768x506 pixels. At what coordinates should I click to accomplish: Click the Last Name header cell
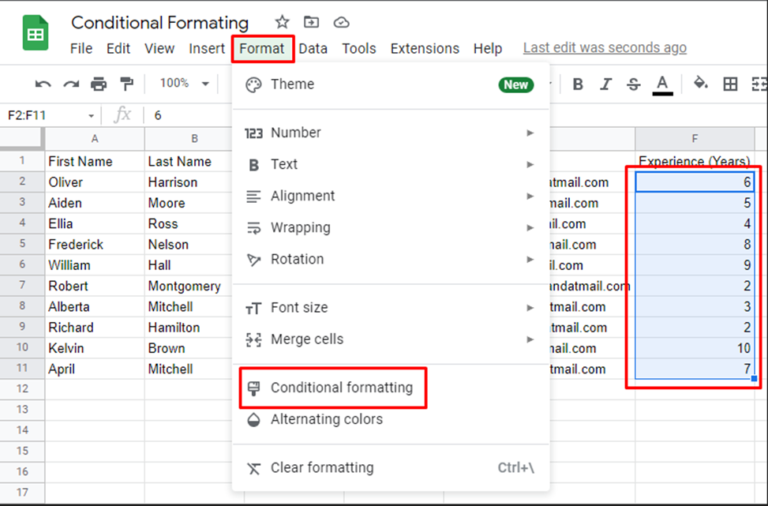189,161
